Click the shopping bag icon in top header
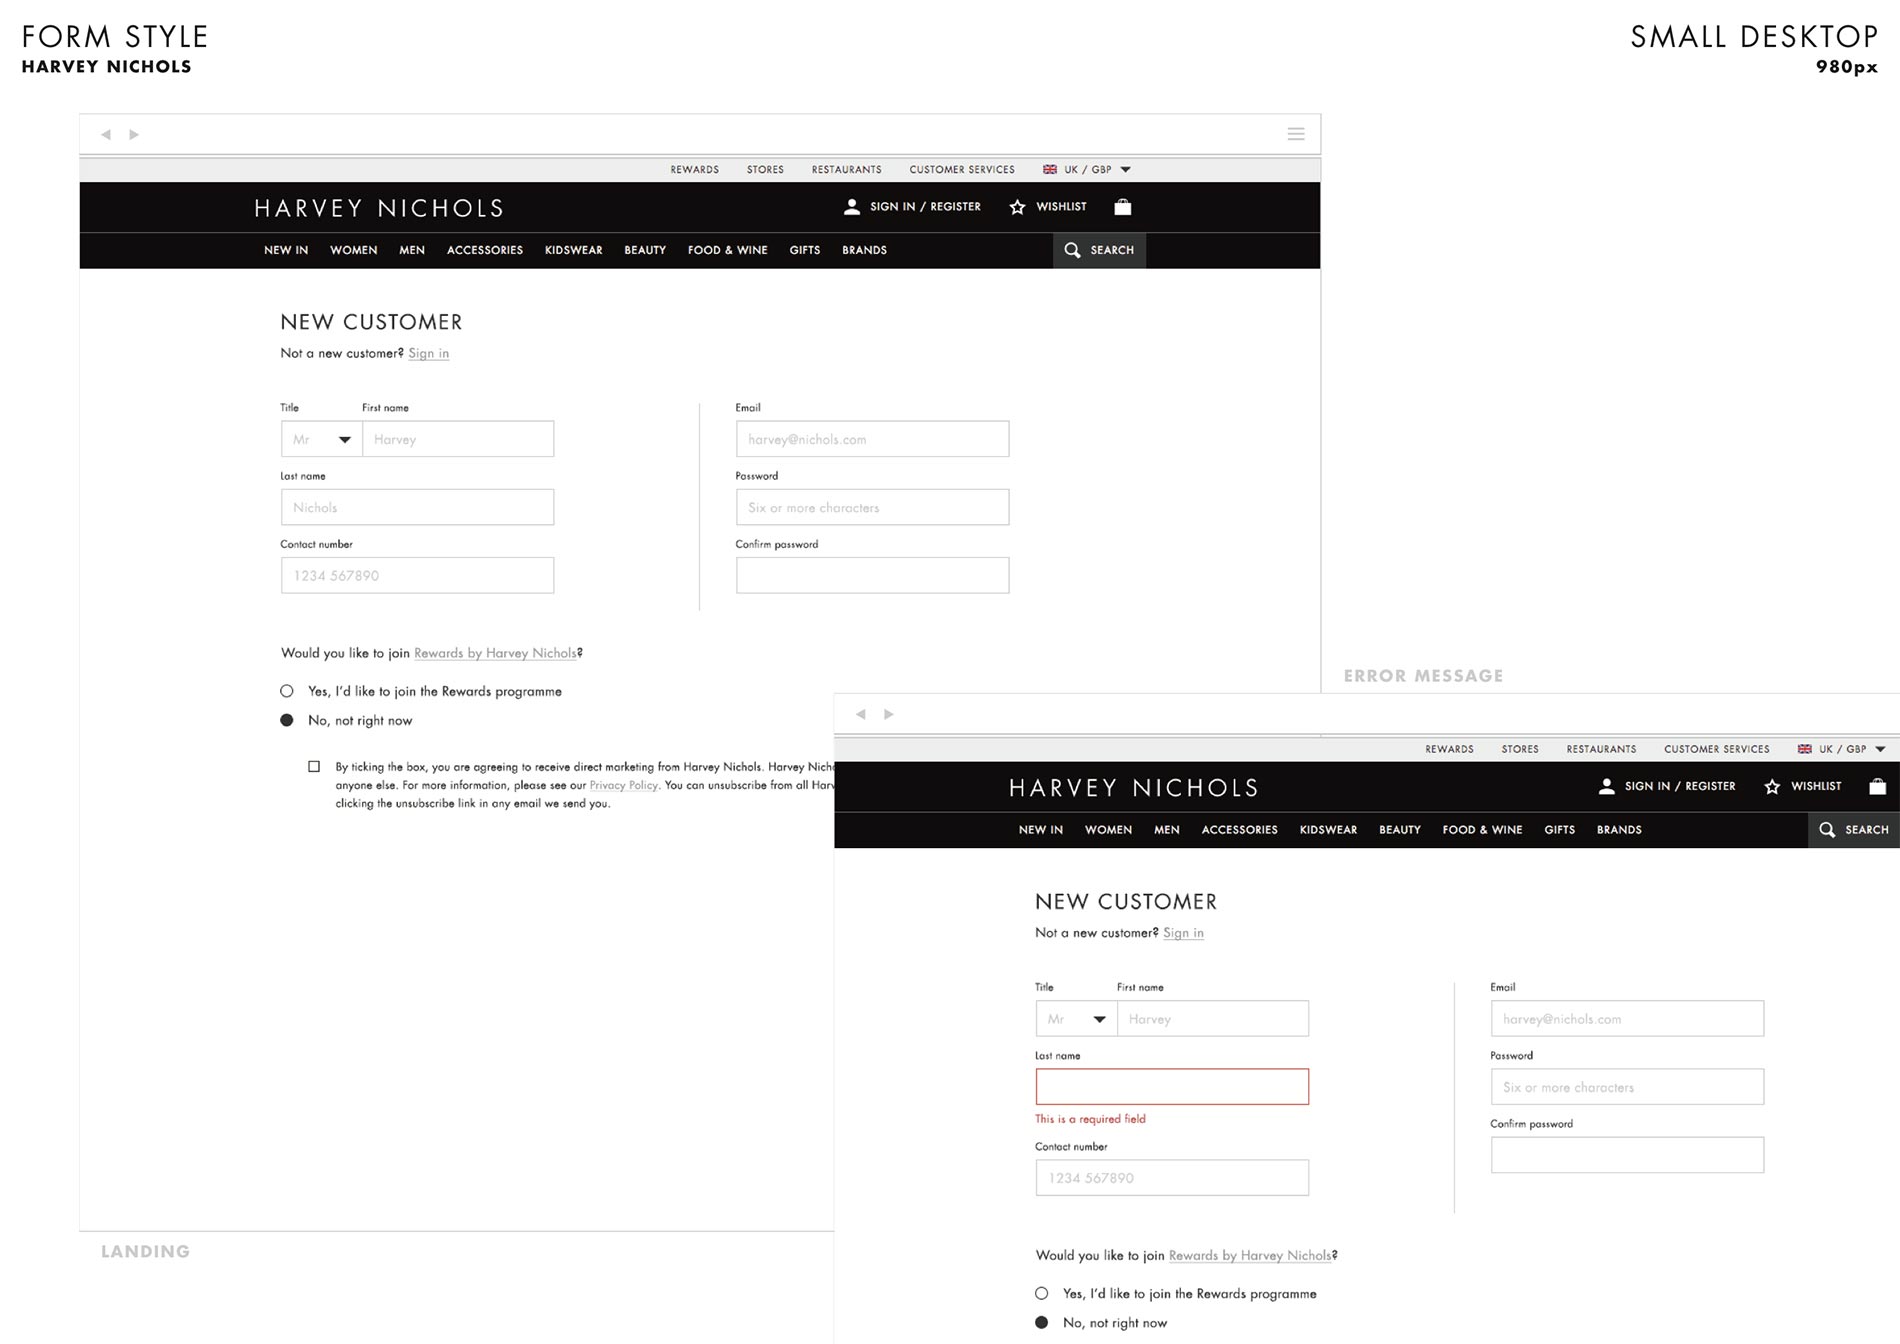1900x1344 pixels. [x=1123, y=207]
